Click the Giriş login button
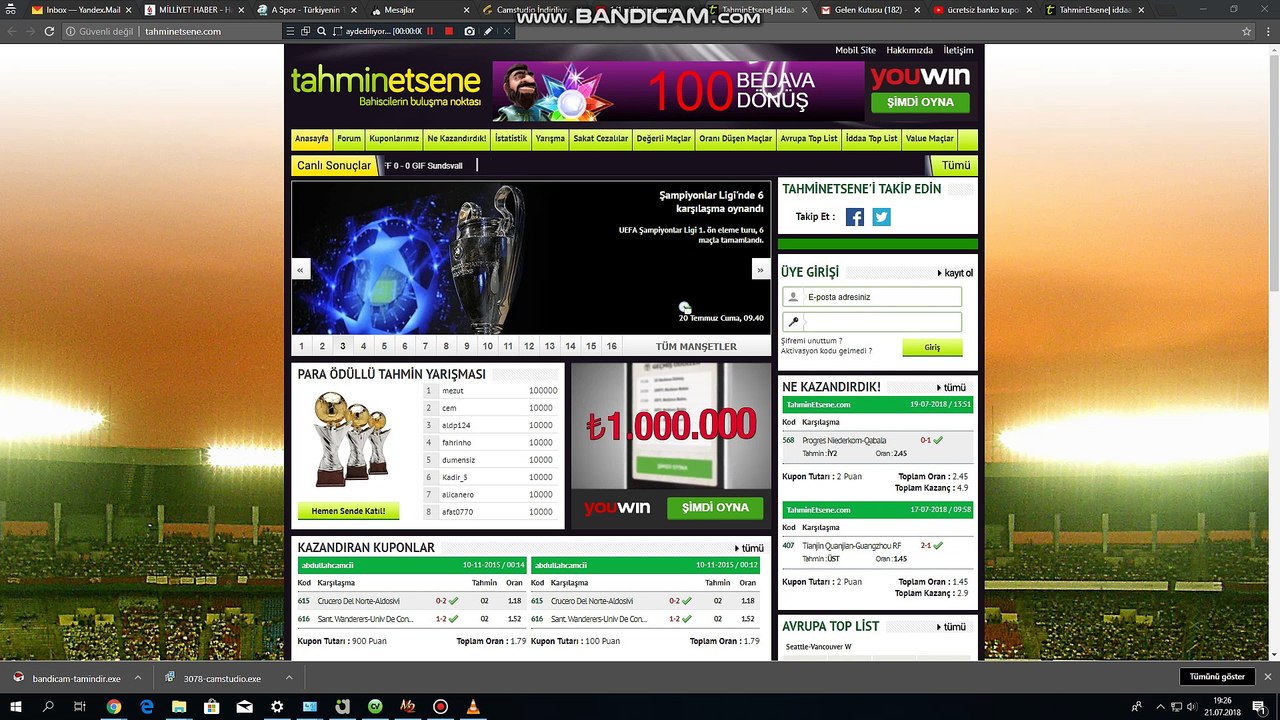The image size is (1280, 720). click(x=932, y=347)
